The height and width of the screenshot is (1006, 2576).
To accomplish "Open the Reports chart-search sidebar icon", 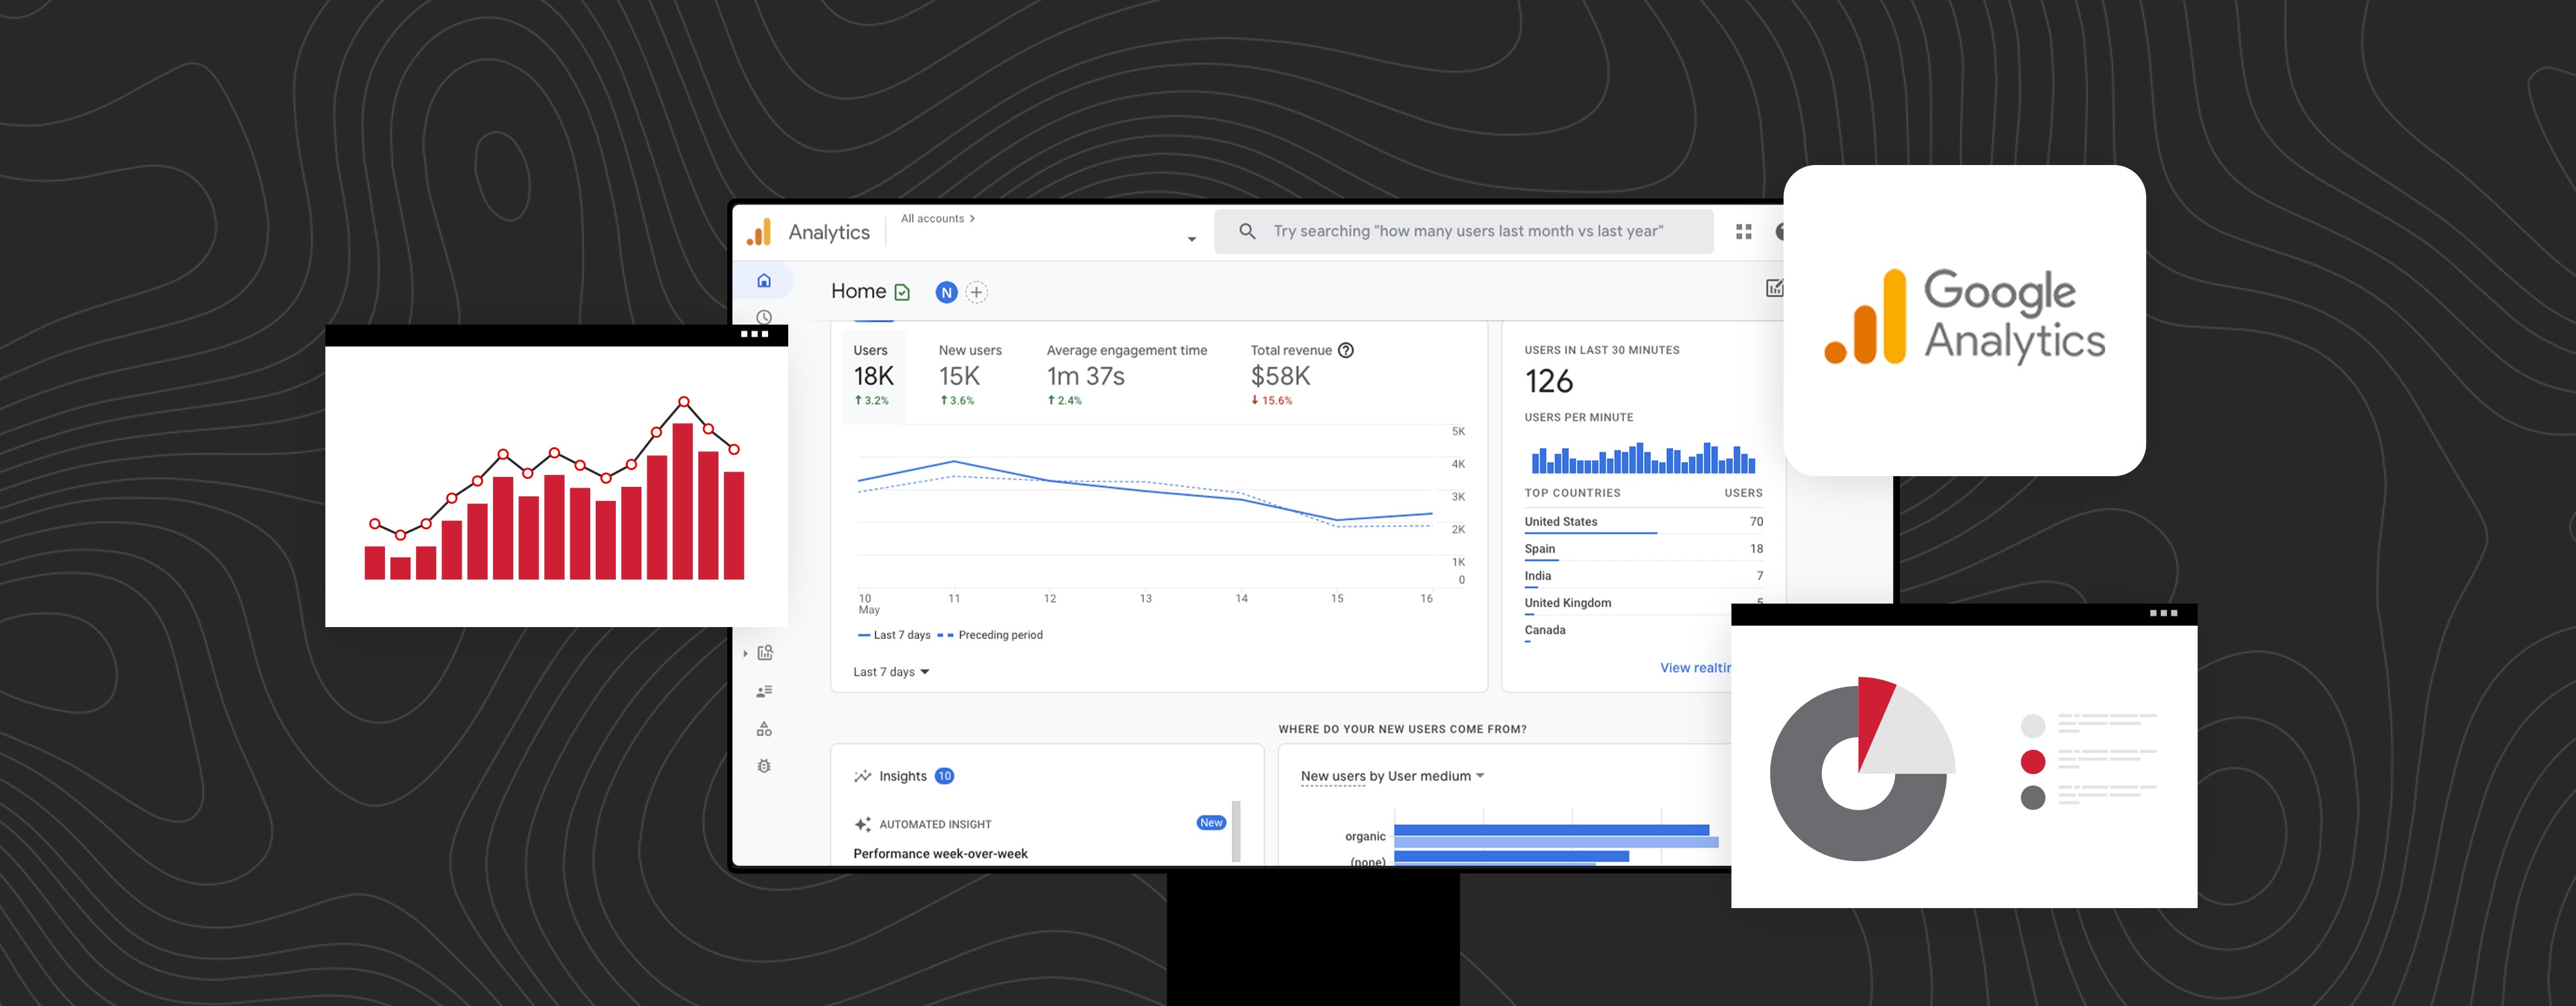I will [765, 653].
